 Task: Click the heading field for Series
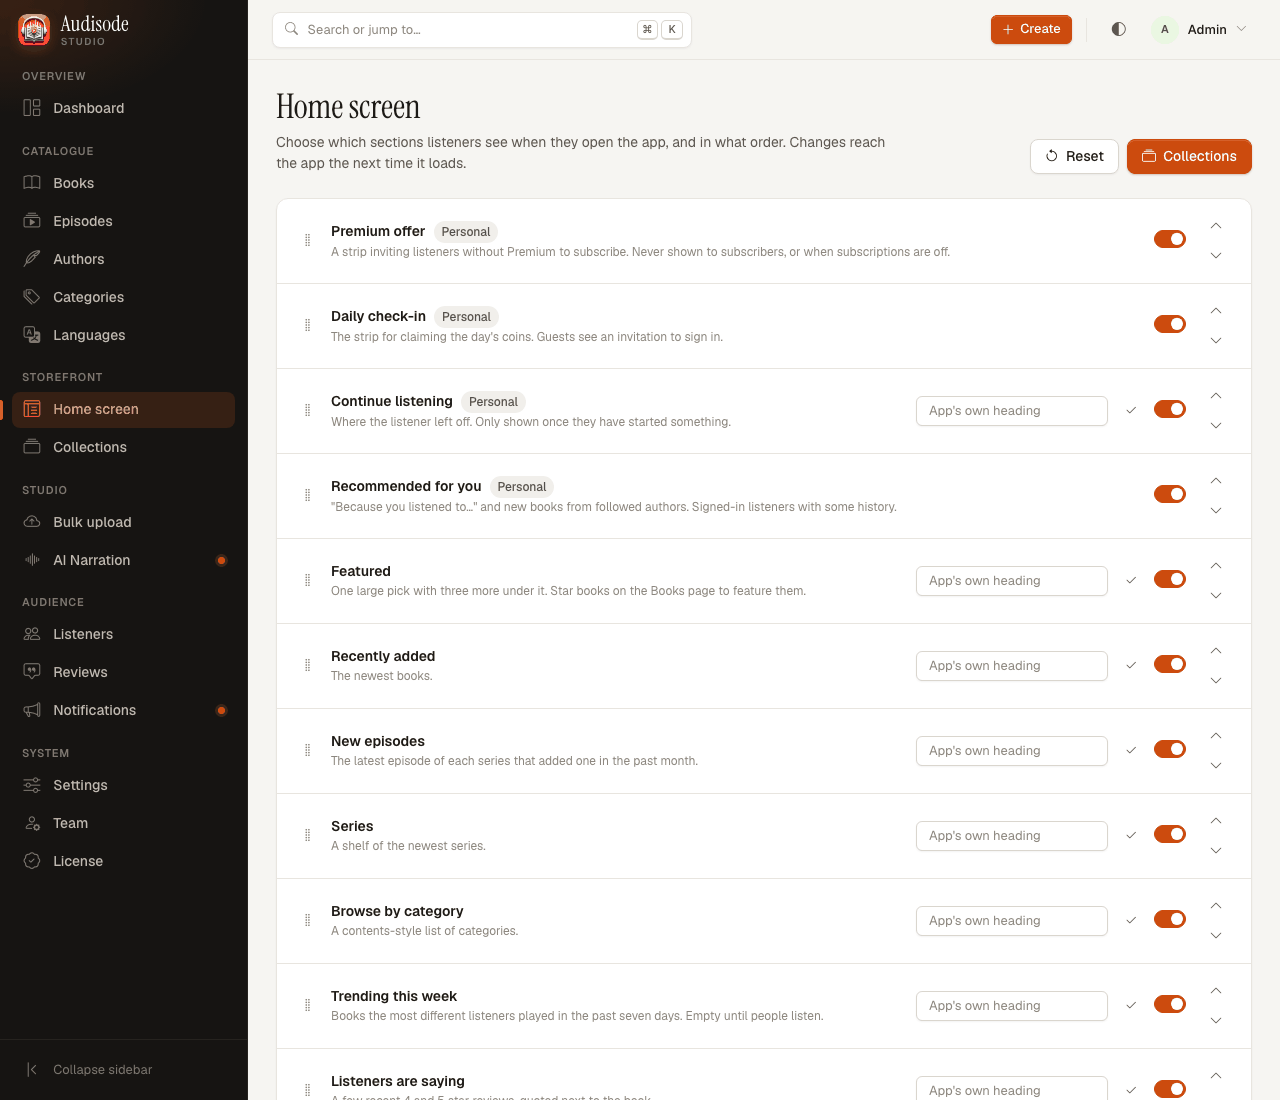(1012, 836)
